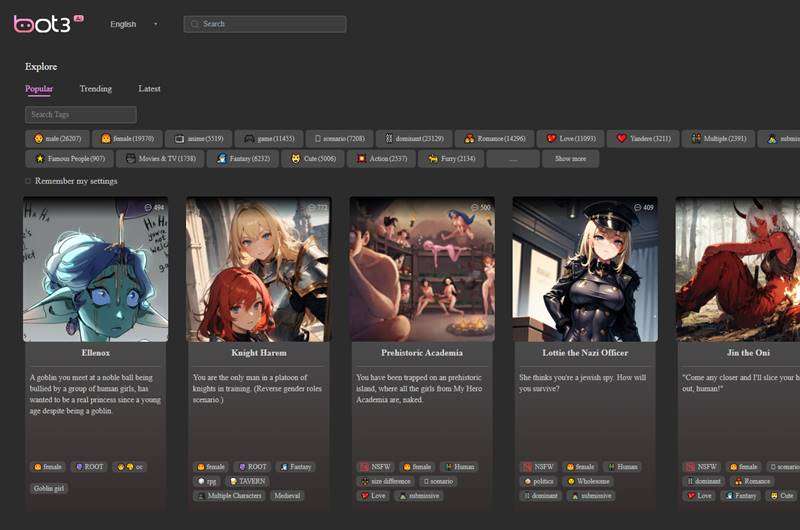
Task: Open the English language dropdown
Action: [134, 24]
